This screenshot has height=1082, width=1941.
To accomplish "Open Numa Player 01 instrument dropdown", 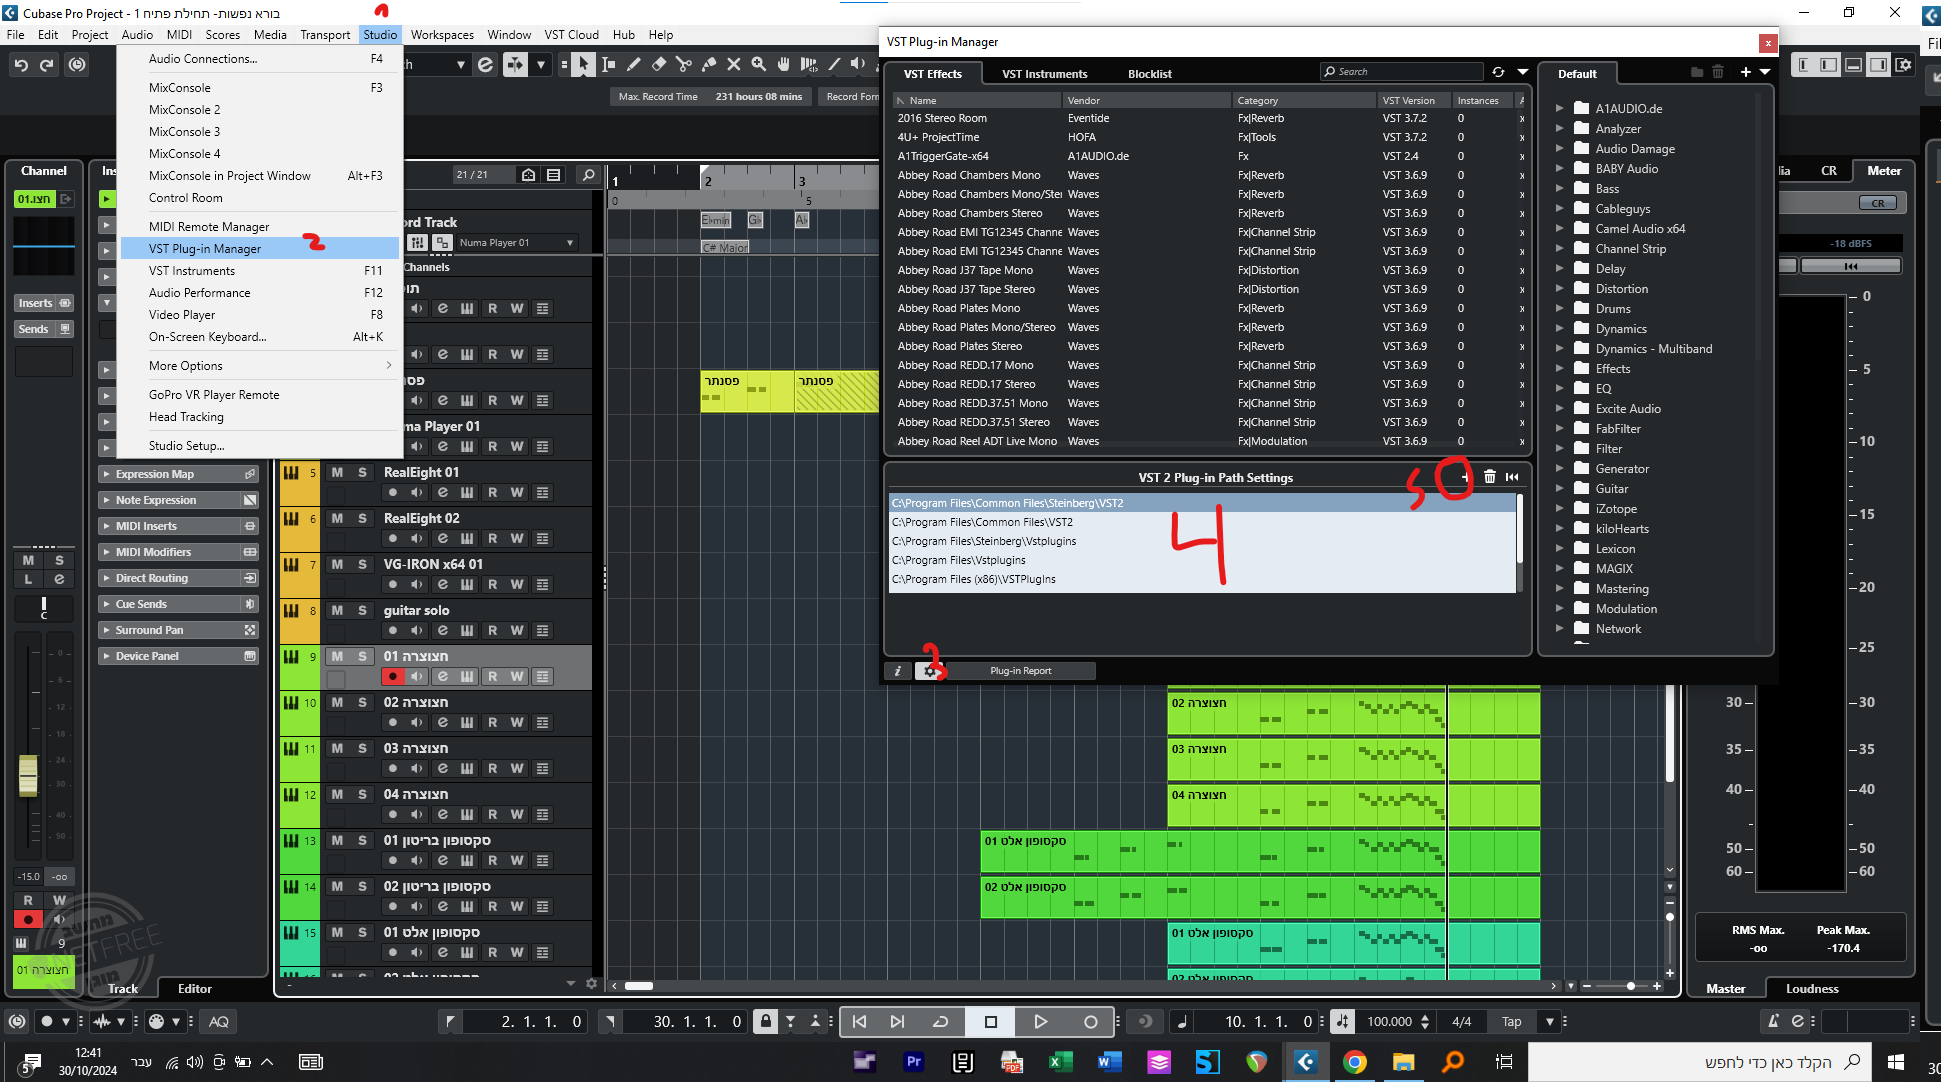I will 570,243.
